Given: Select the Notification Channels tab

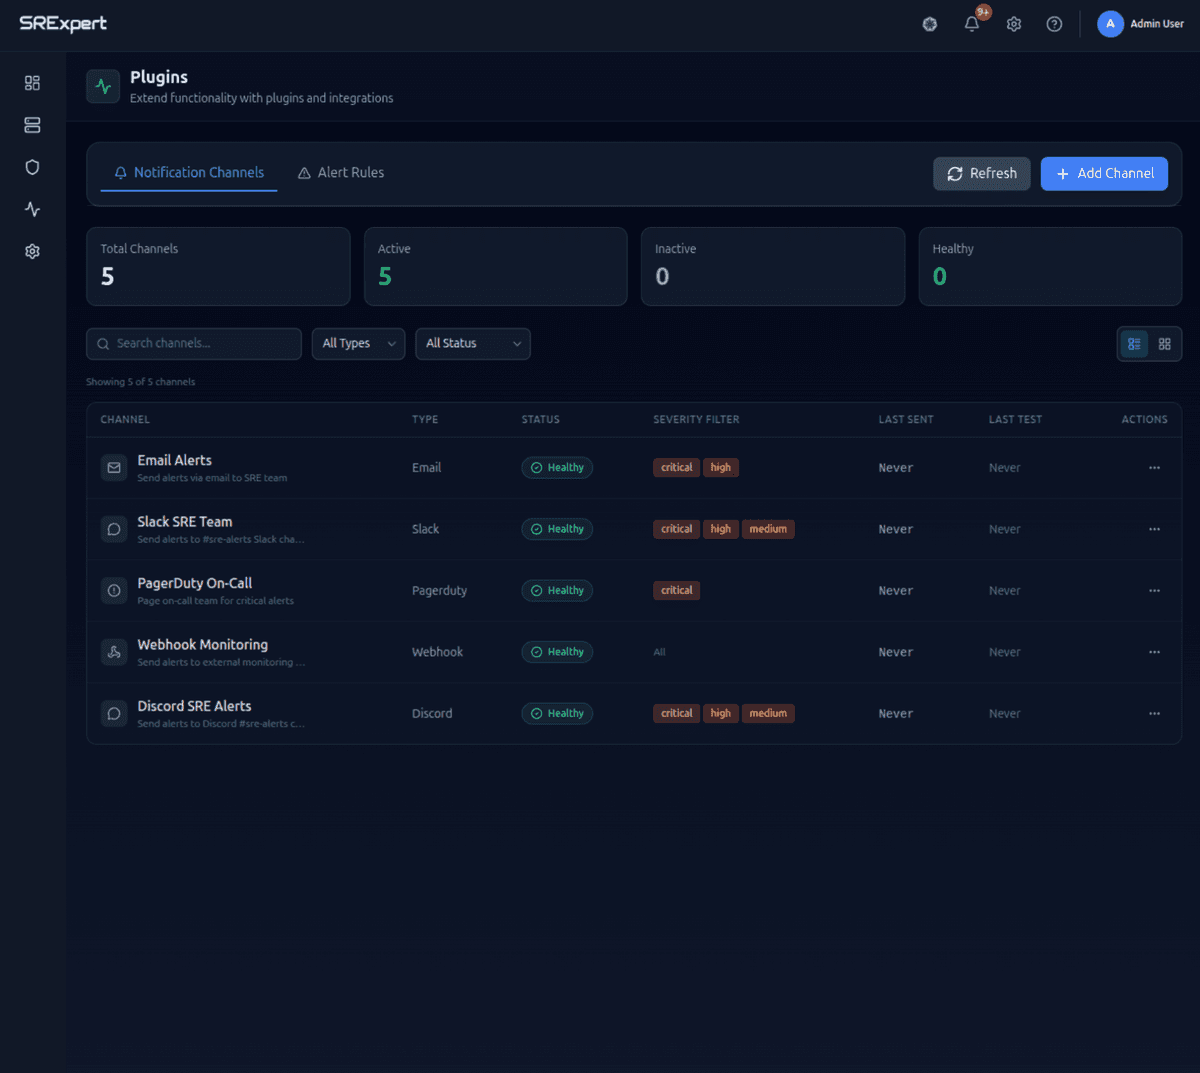Looking at the screenshot, I should pyautogui.click(x=189, y=172).
